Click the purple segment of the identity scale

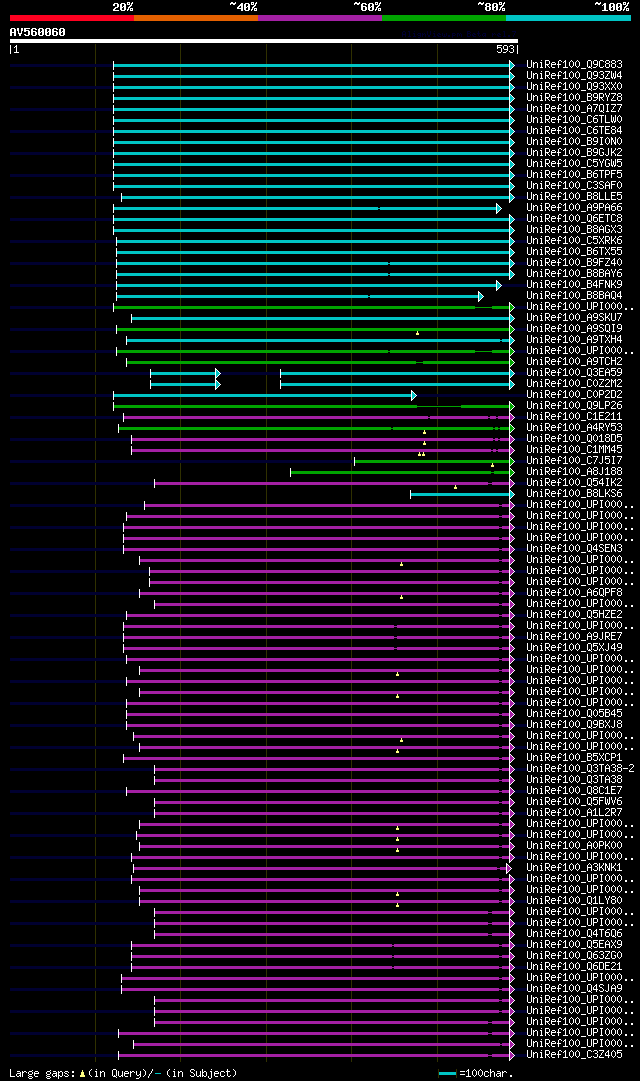coord(320,18)
